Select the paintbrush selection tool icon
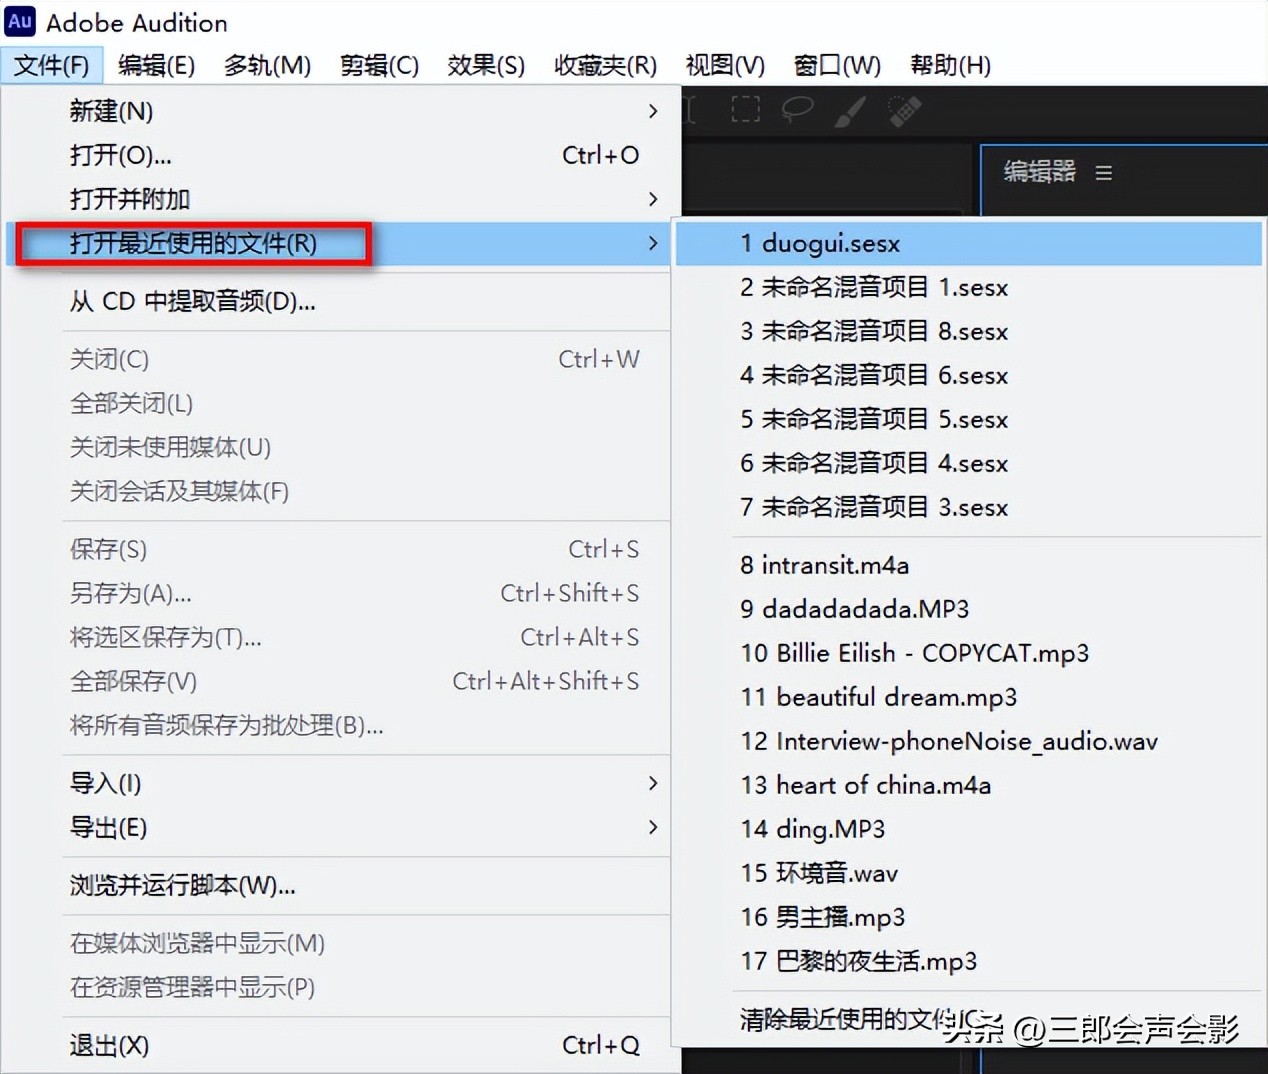 [850, 110]
